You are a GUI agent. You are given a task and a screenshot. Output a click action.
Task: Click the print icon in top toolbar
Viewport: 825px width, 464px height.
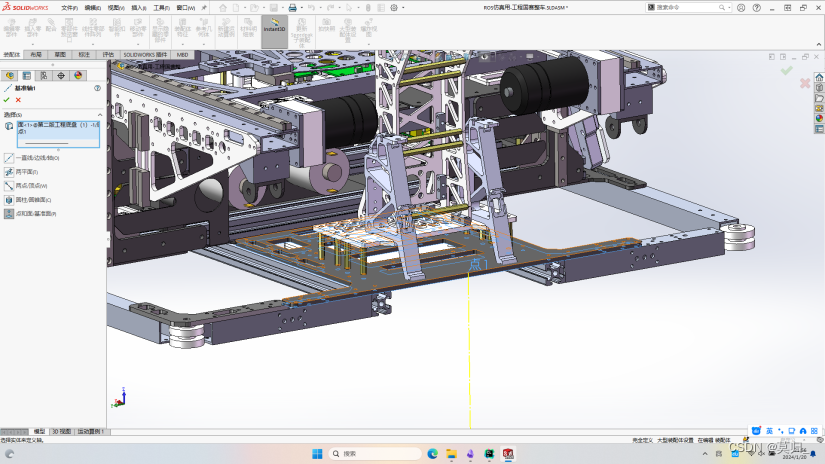(x=293, y=7)
